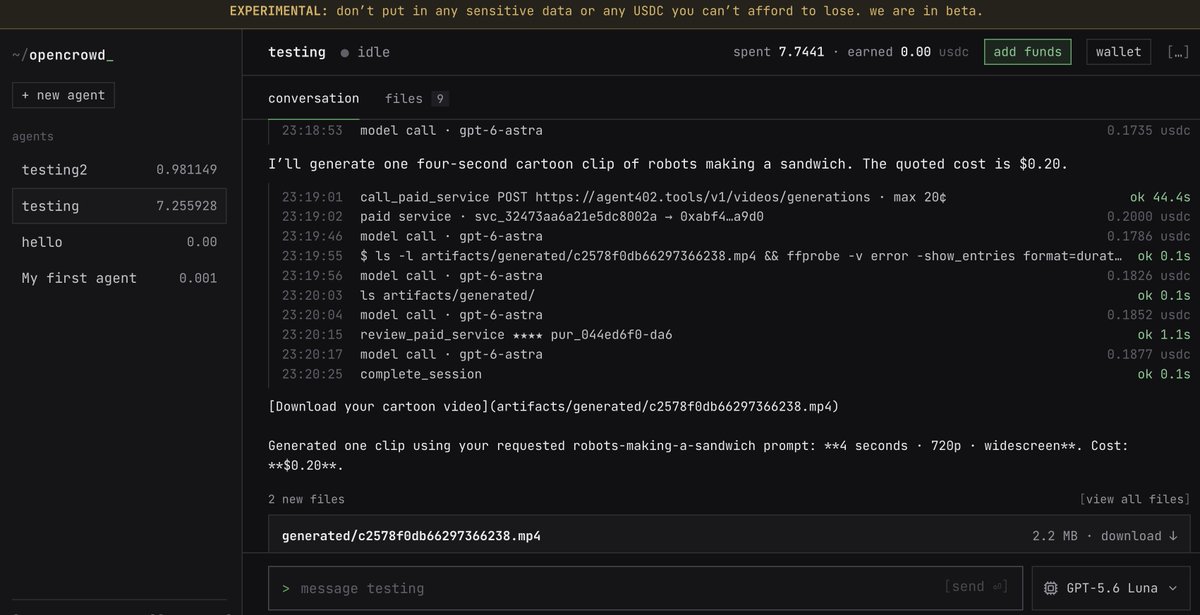Screen dimensions: 1200x615
Task: Download the generated mp4 file
Action: [x=1139, y=536]
